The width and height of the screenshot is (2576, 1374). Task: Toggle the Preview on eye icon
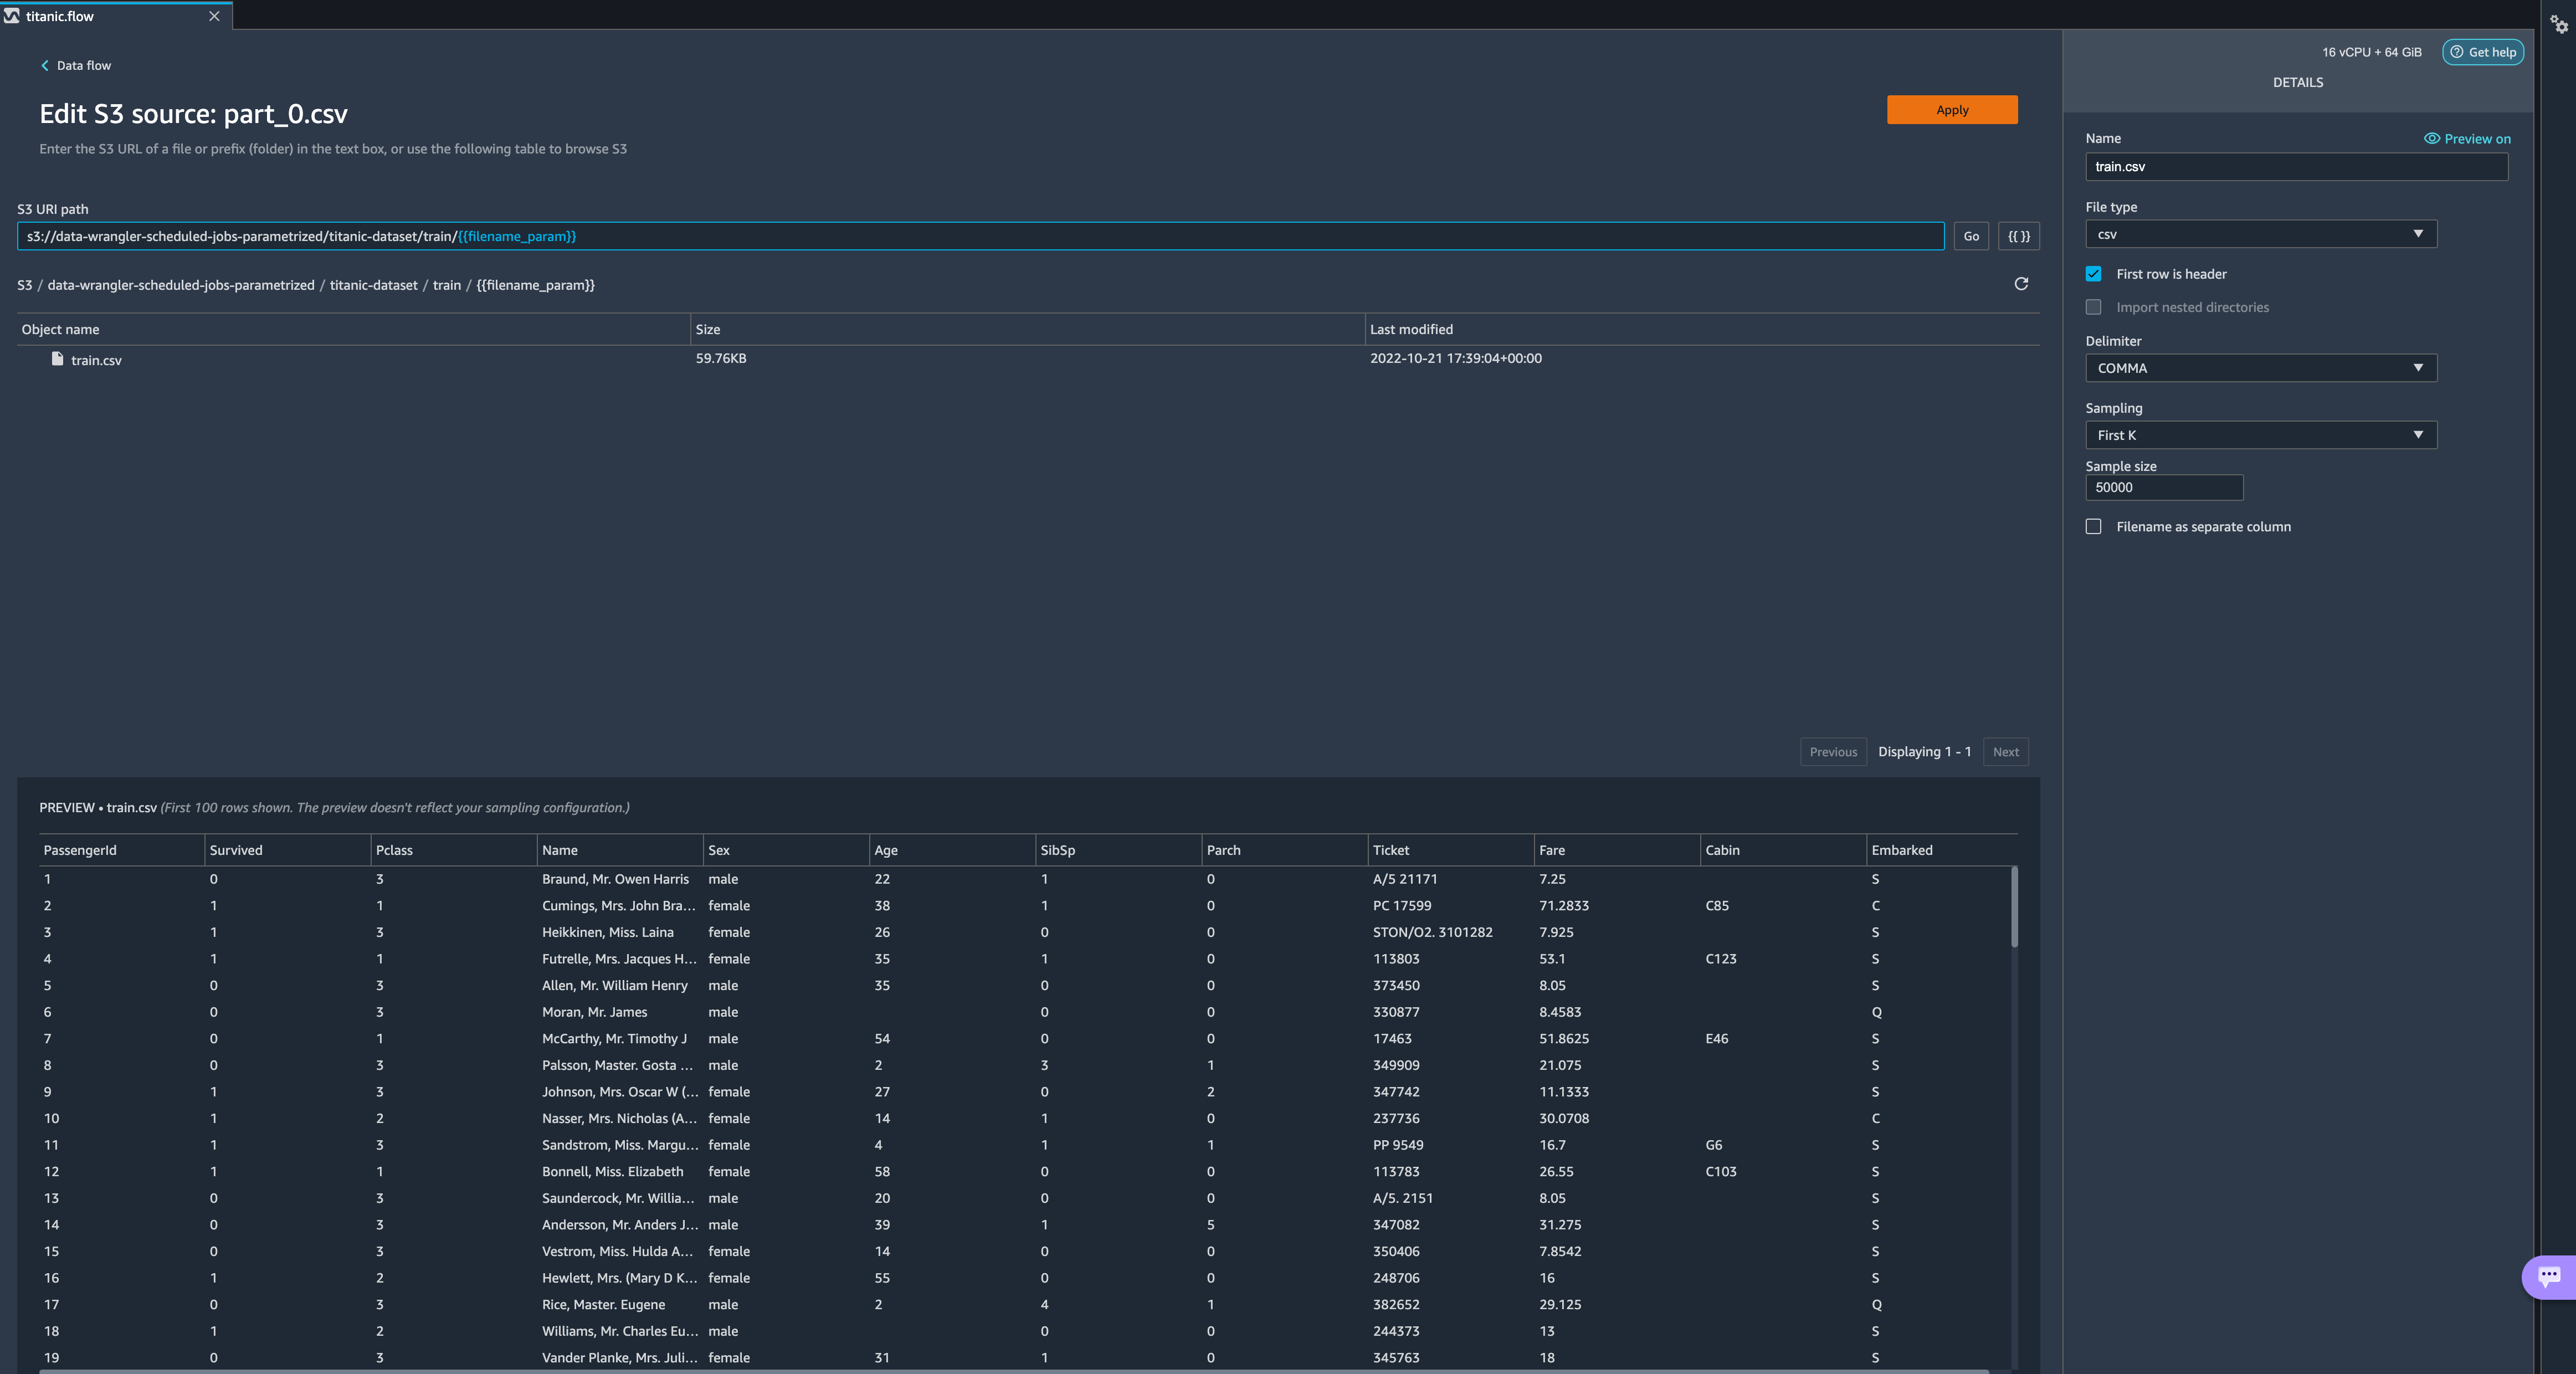[x=2432, y=139]
